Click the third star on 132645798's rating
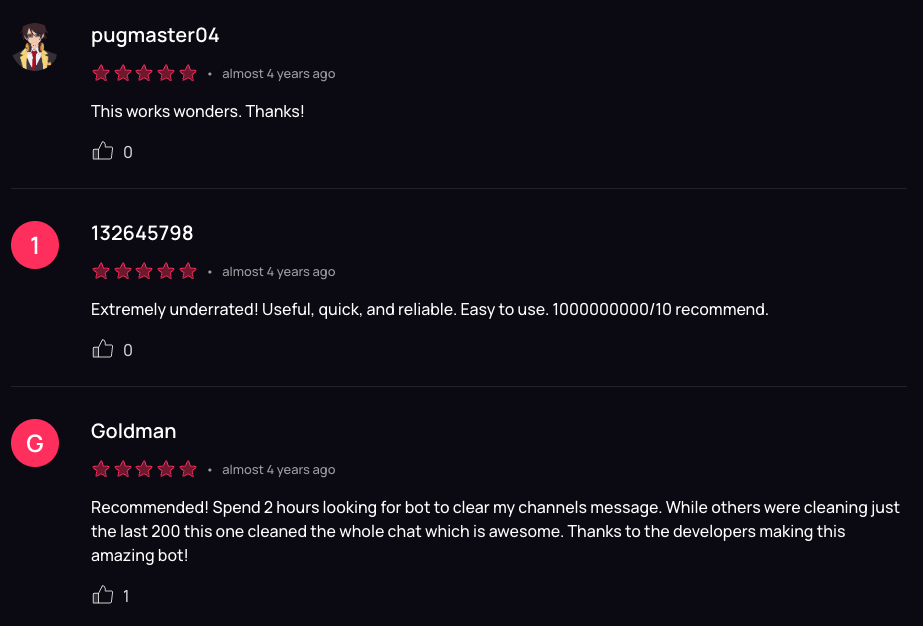923x626 pixels. pyautogui.click(x=144, y=270)
